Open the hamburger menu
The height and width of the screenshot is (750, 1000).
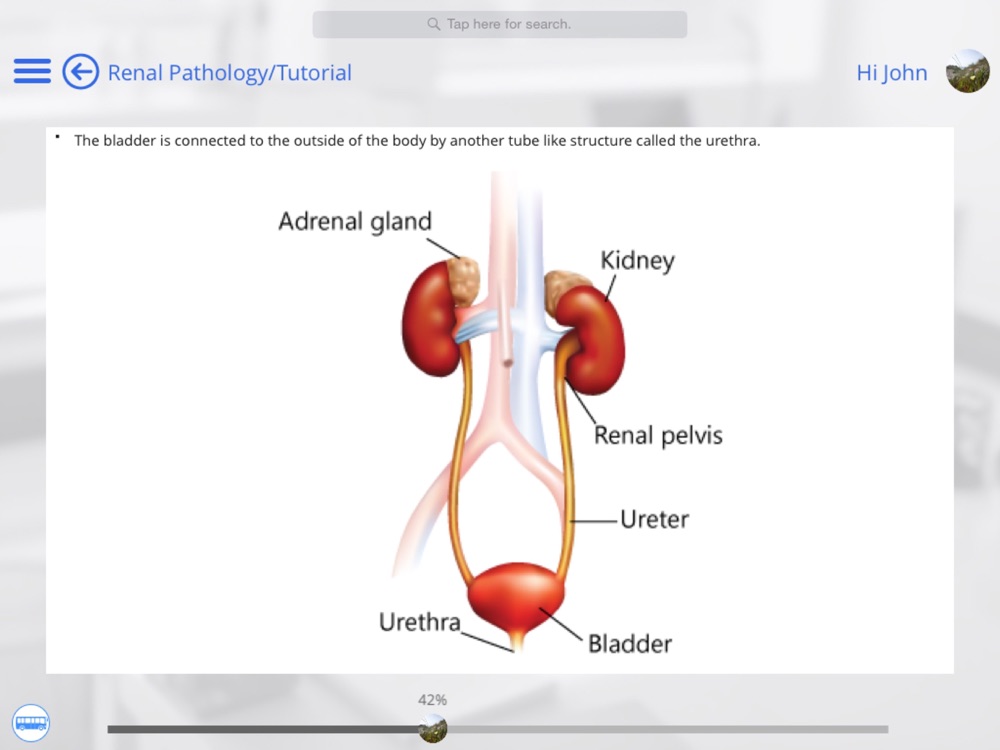pos(33,71)
